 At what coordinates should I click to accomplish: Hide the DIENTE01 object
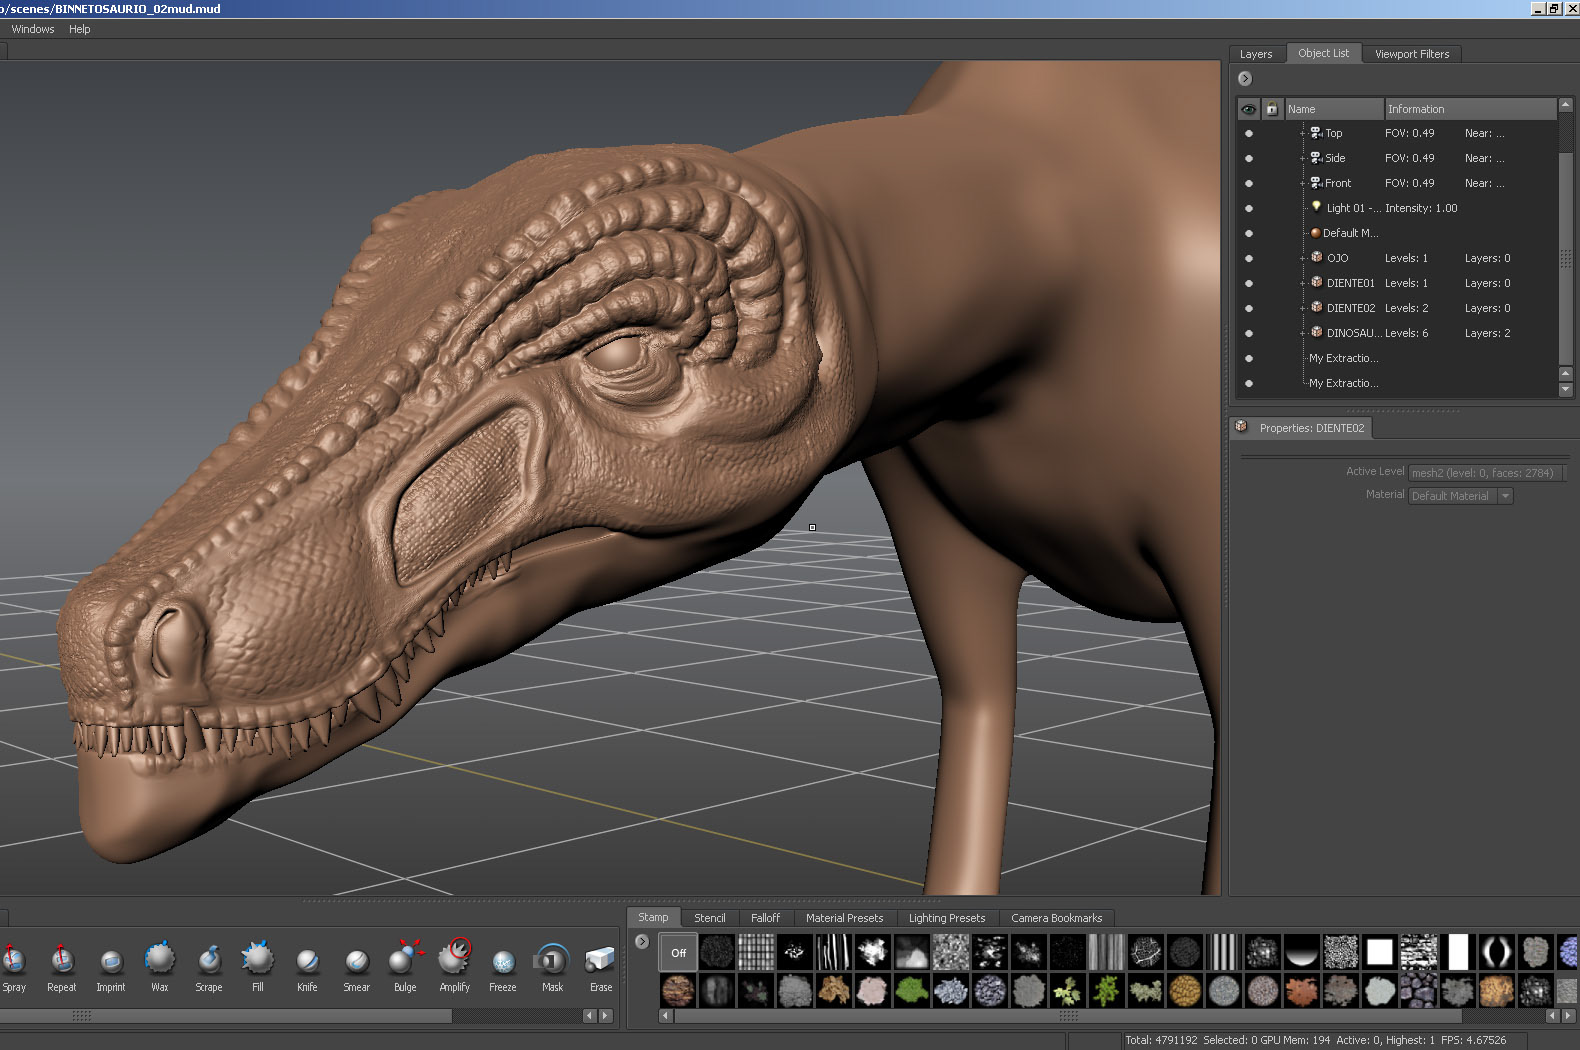click(x=1248, y=284)
